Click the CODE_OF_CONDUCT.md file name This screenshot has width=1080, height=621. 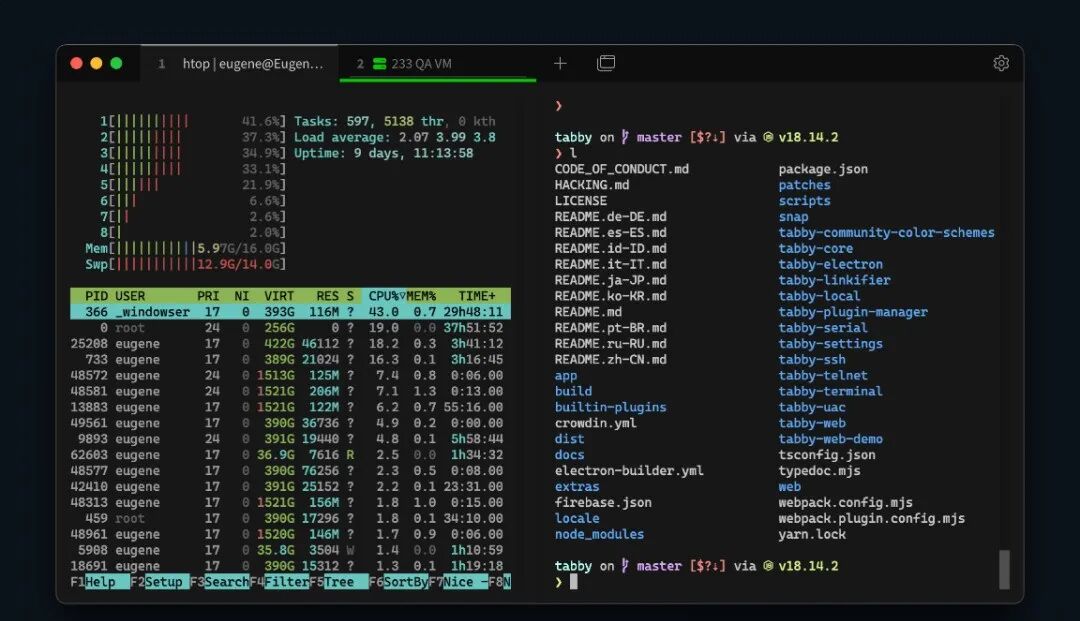pos(621,169)
